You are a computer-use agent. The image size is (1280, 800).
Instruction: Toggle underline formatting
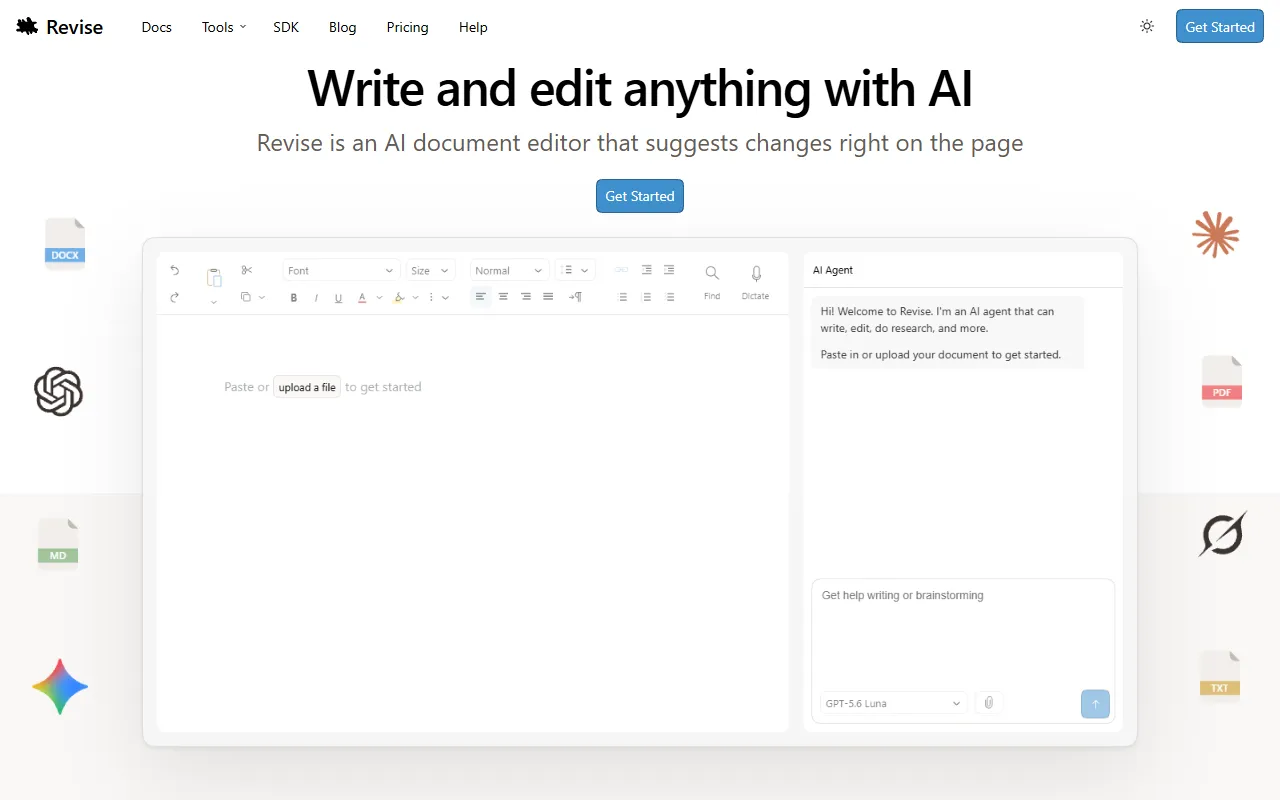[338, 297]
